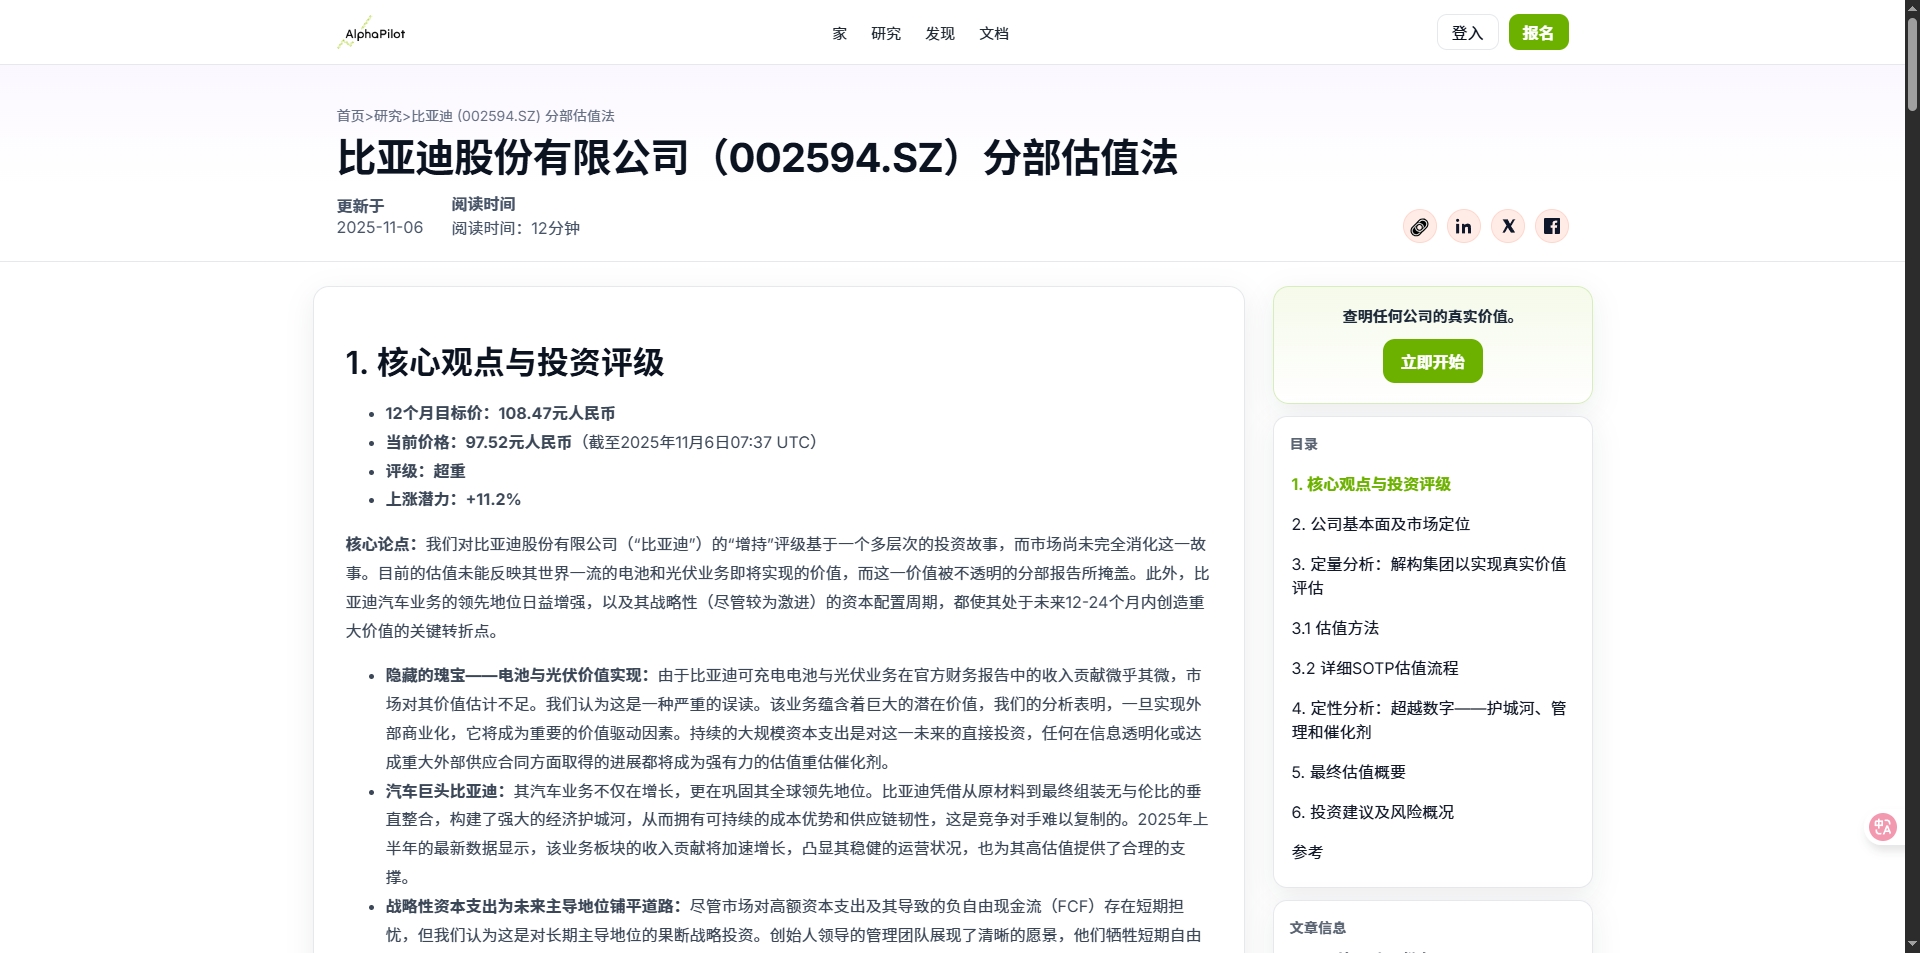Open the 研究 navigation menu
The height and width of the screenshot is (953, 1920).
click(886, 33)
